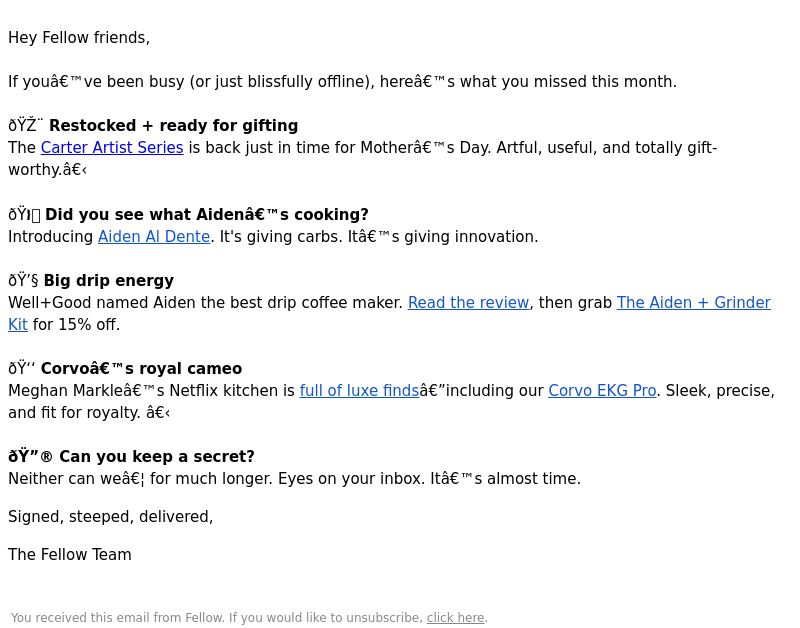Click garbled emoji before Can you keep a secret
The height and width of the screenshot is (628, 800).
coord(31,457)
